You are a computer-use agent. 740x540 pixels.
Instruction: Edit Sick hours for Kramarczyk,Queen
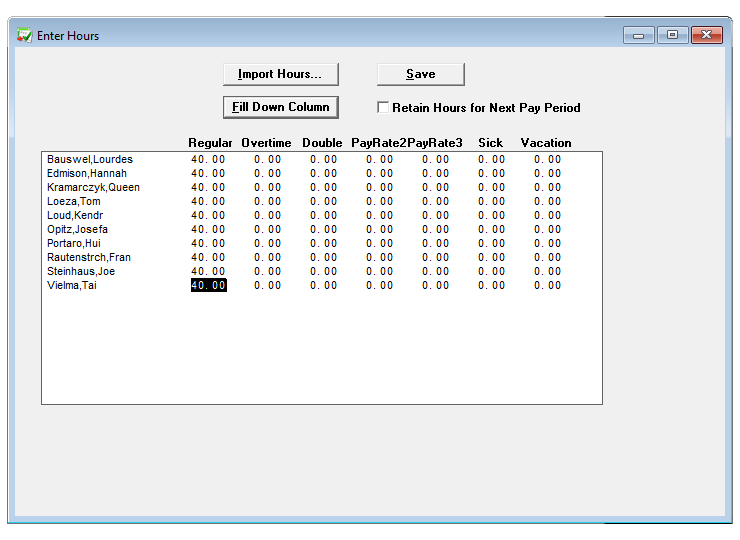pyautogui.click(x=491, y=187)
